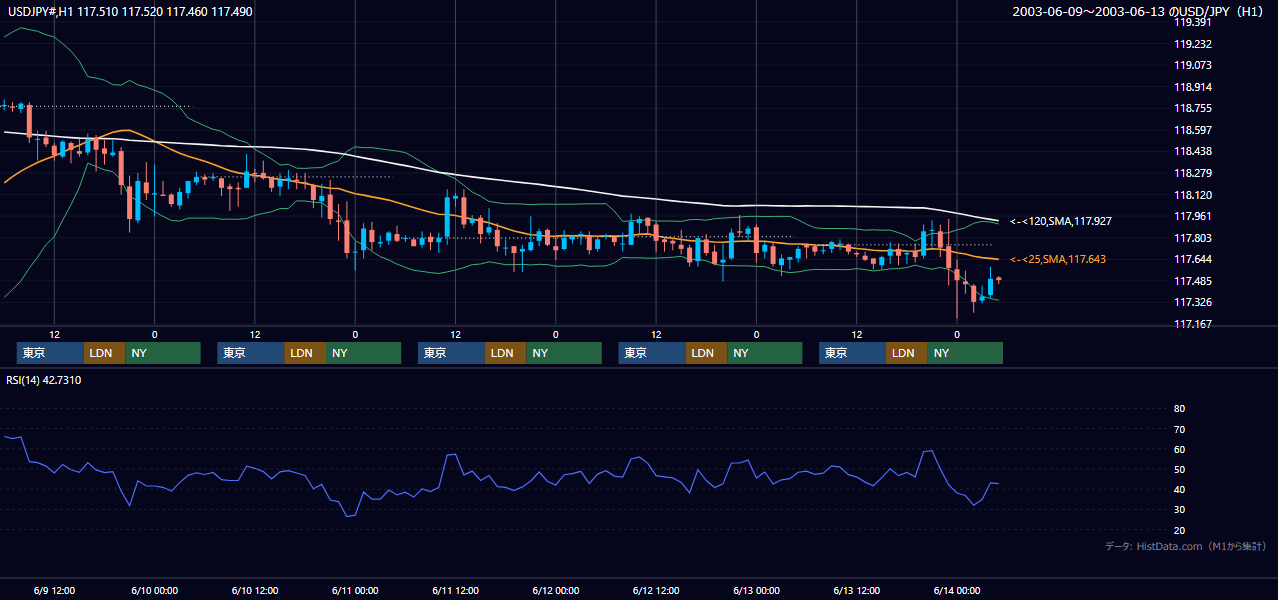Click the 117.167 bottom price label

[1192, 324]
